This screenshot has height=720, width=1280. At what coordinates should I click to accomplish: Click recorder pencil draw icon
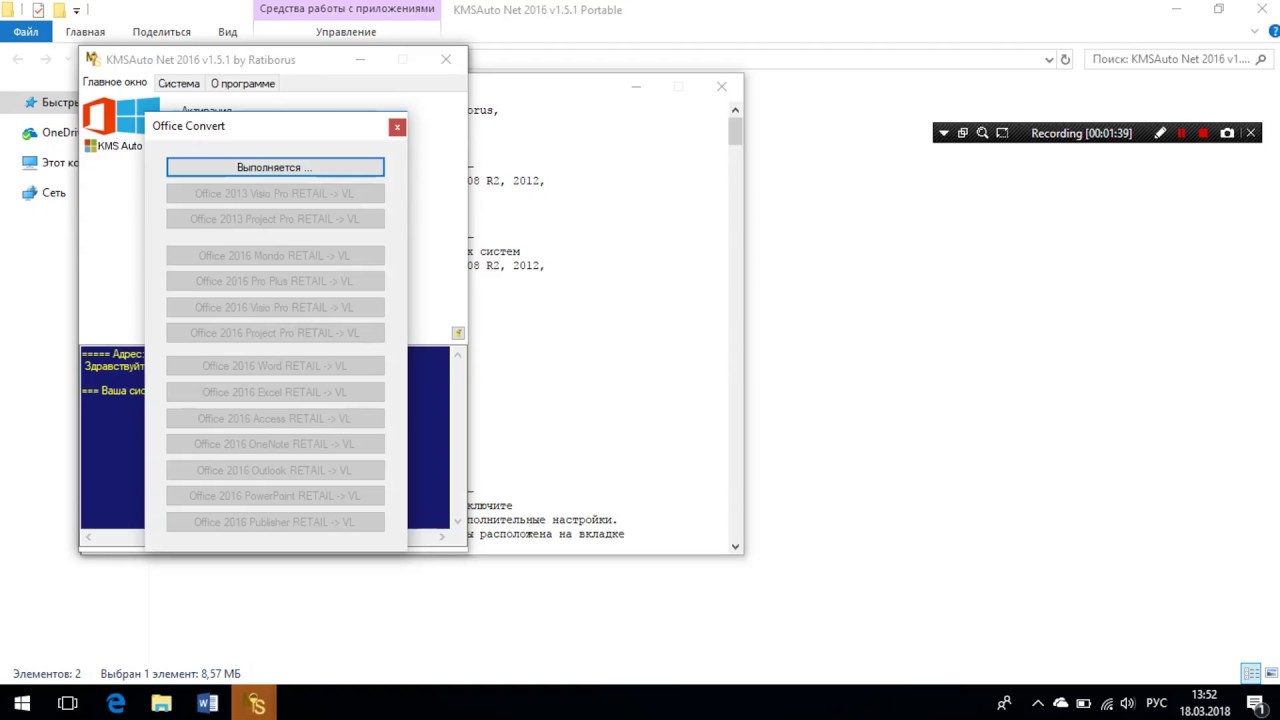point(1160,133)
